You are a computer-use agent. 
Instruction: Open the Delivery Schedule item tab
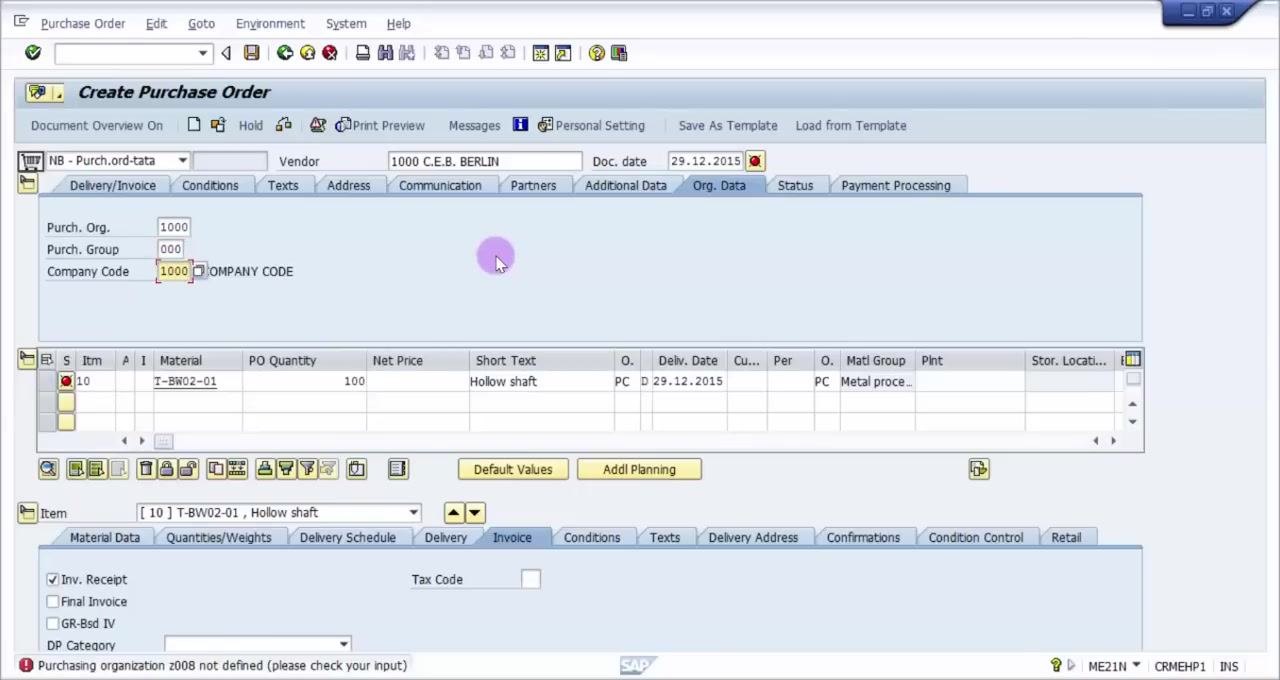[348, 537]
